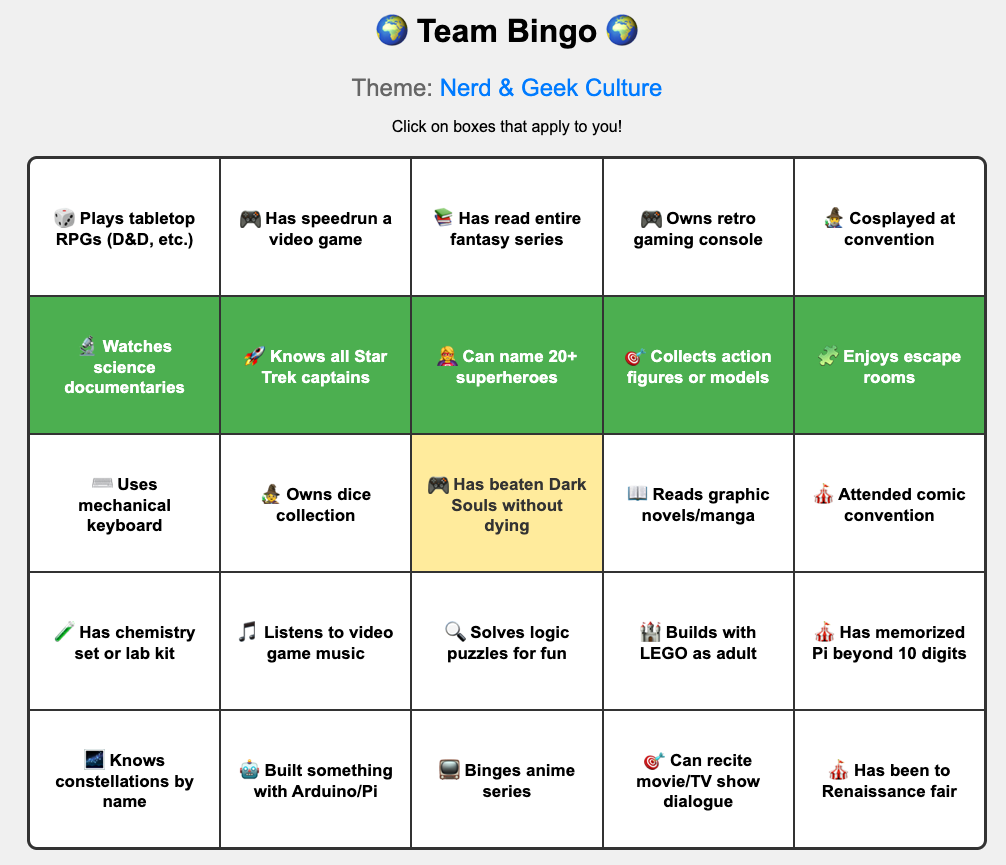Unmark the 'Can name 20+ superheroes' box
This screenshot has height=865, width=1006.
tap(507, 366)
